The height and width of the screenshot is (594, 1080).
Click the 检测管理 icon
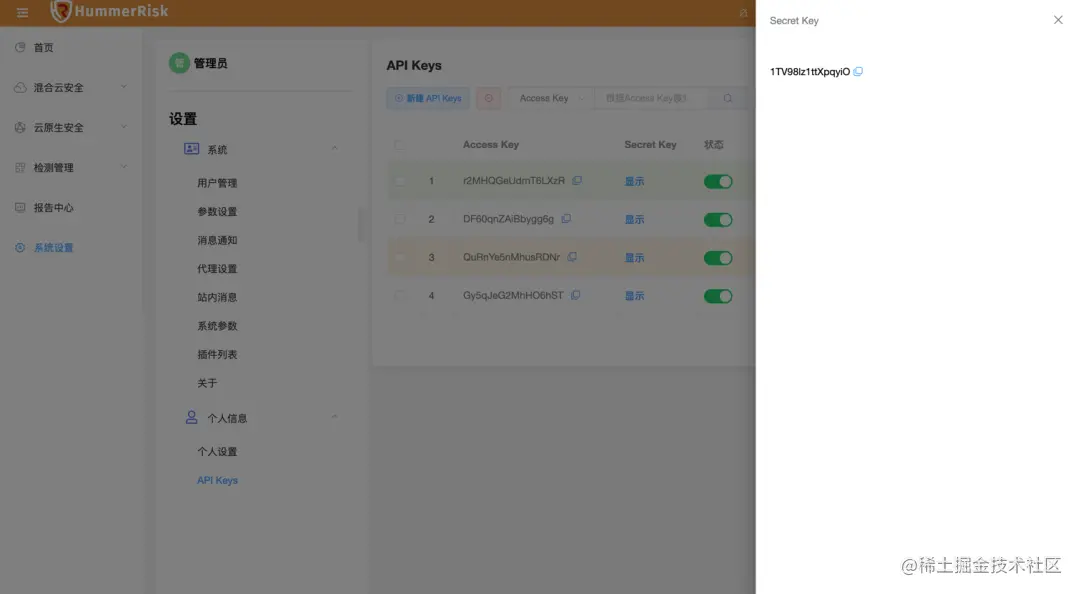click(20, 167)
